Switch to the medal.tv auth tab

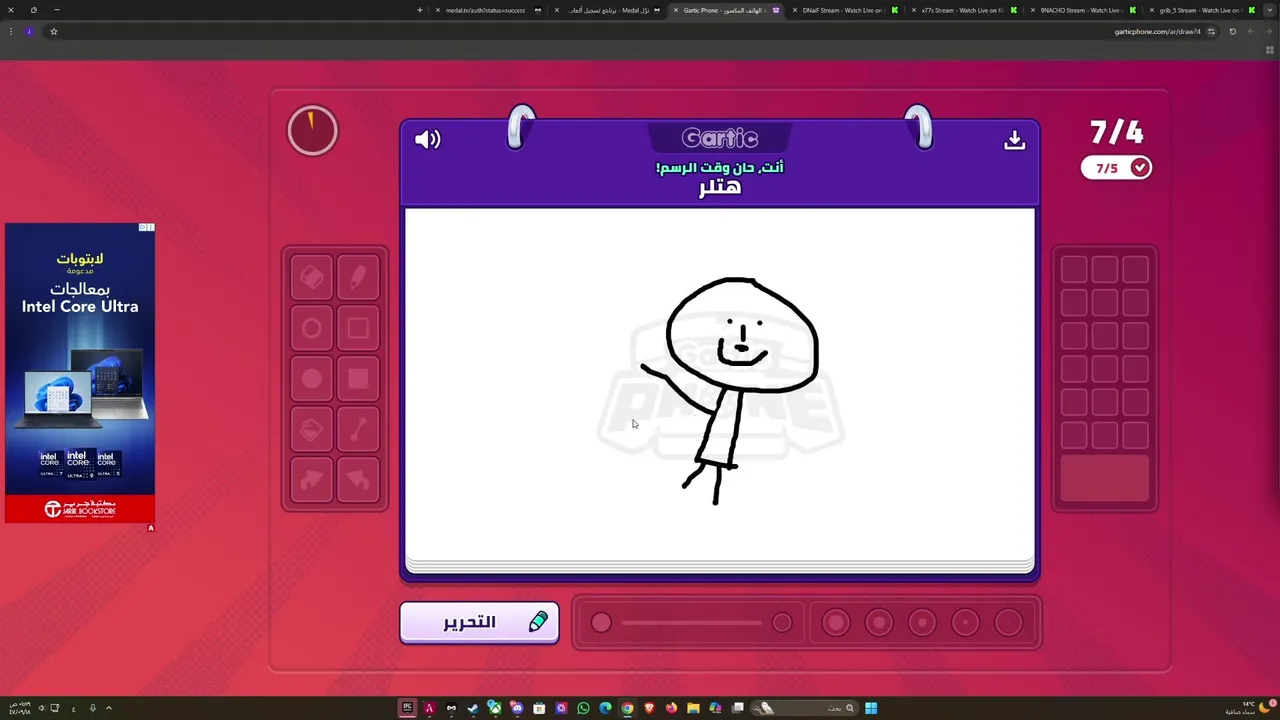(x=492, y=10)
